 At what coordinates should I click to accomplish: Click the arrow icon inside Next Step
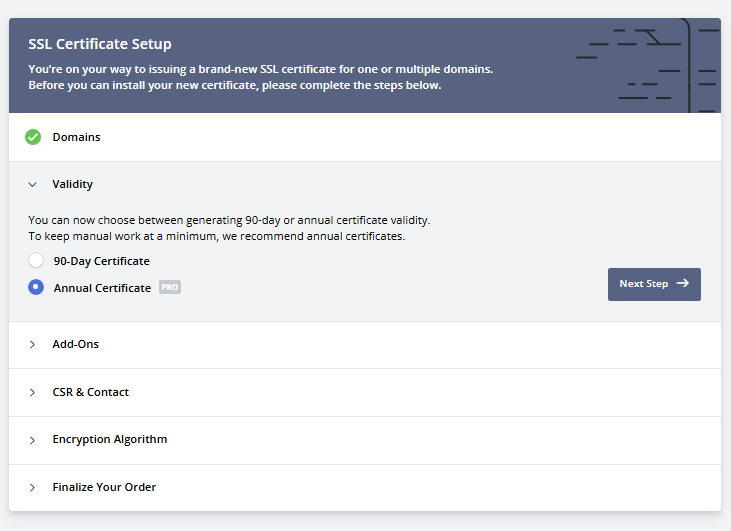point(683,284)
